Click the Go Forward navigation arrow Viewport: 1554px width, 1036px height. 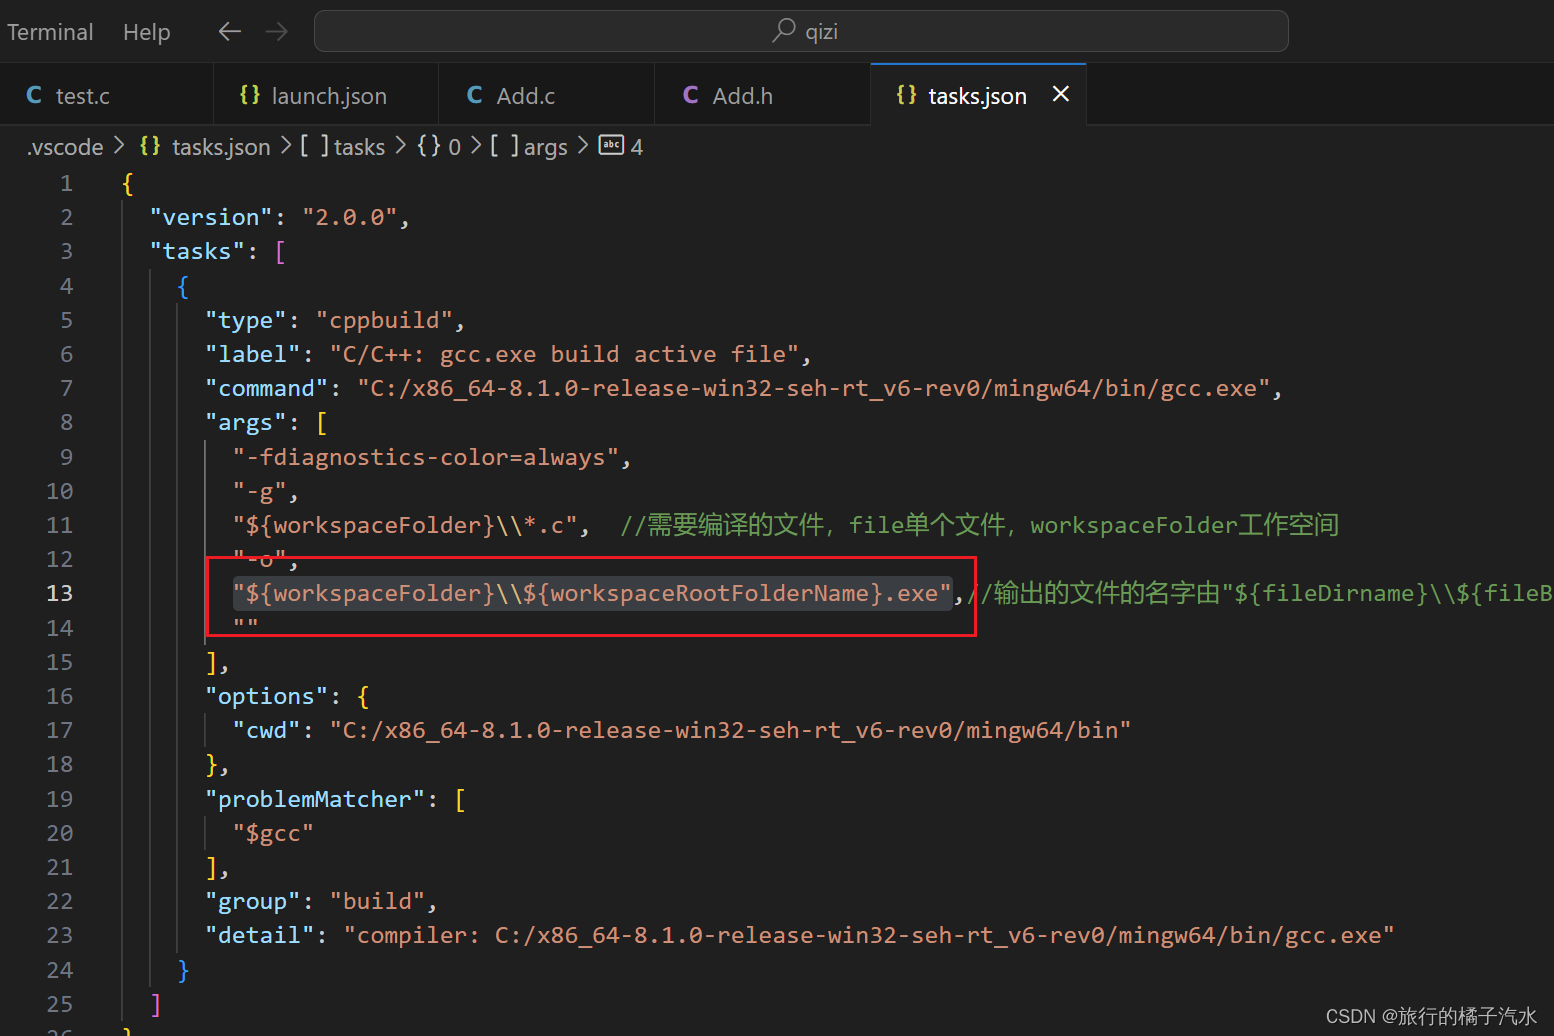(x=276, y=31)
